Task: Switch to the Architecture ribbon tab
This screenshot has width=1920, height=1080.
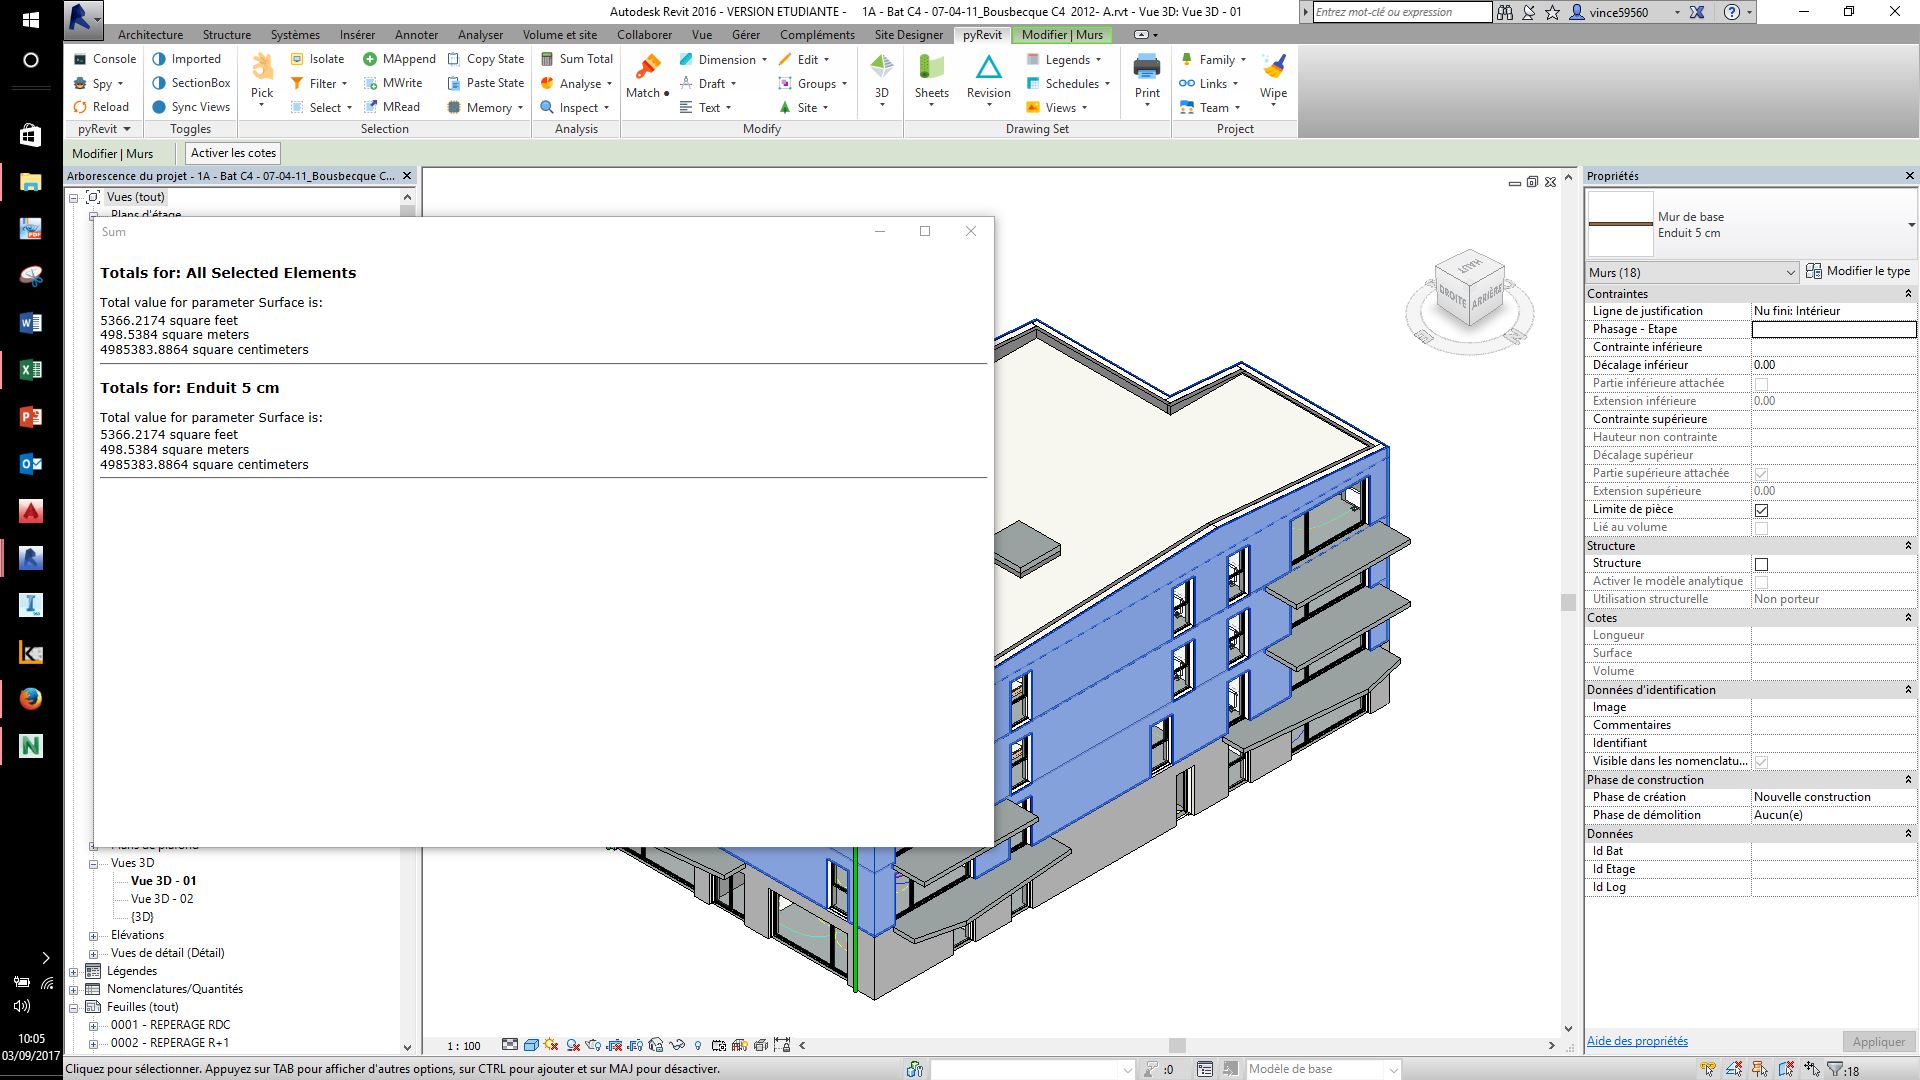Action: coord(150,34)
